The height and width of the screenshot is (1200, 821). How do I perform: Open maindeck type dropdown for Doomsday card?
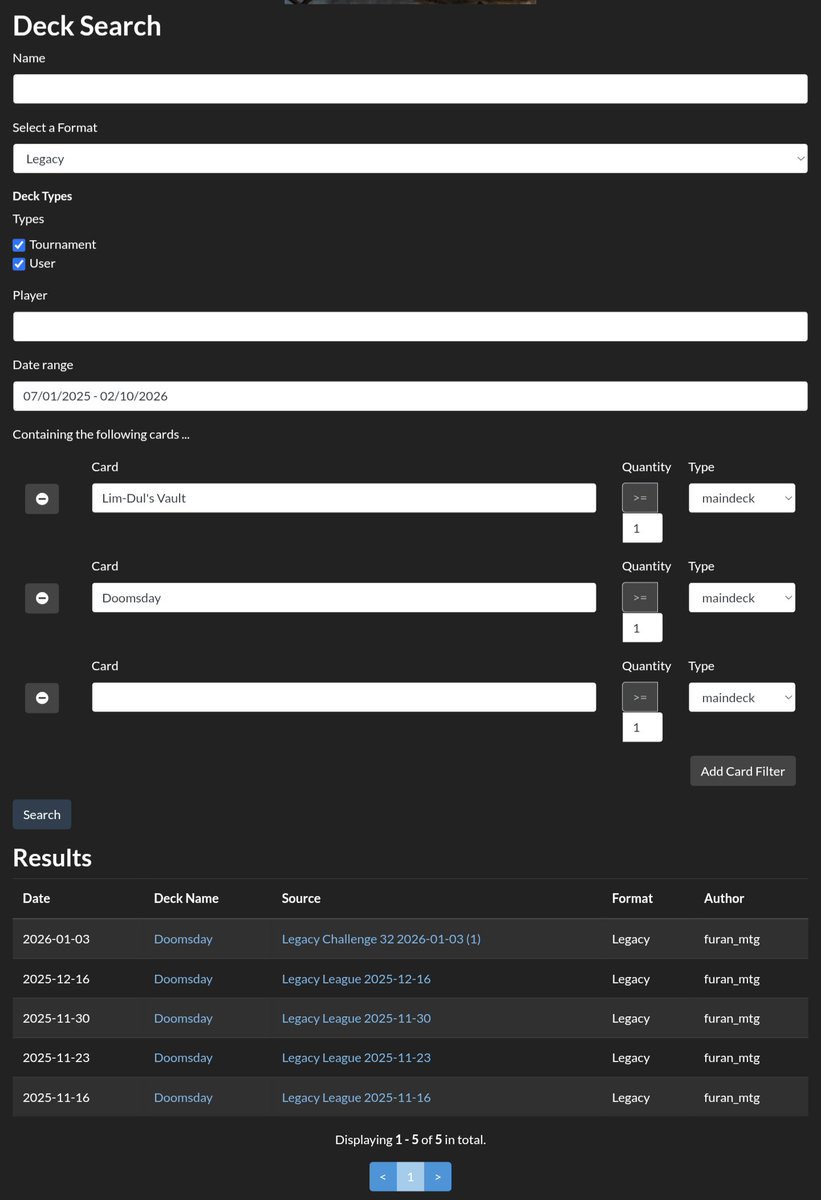point(742,598)
